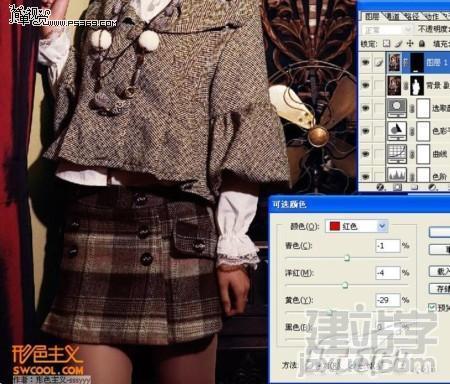
Task: Click the lock image pixels brush icon
Action: (x=399, y=43)
